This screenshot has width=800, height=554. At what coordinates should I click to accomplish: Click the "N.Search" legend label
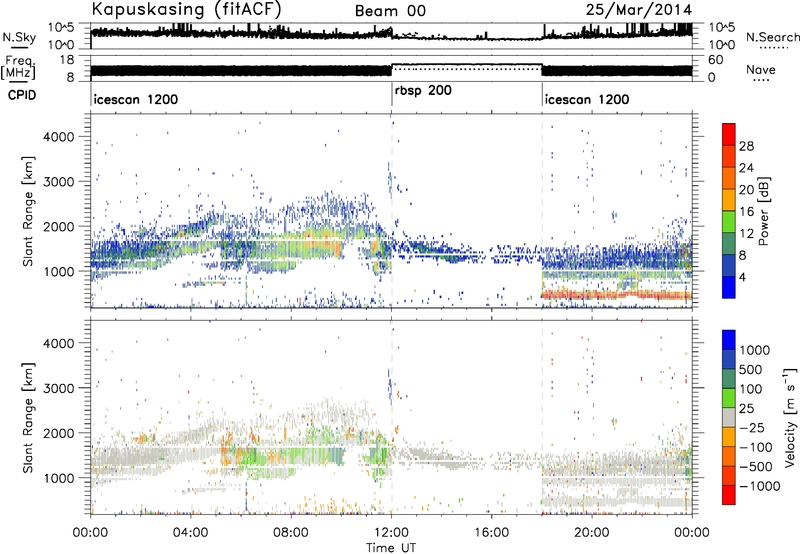click(772, 37)
